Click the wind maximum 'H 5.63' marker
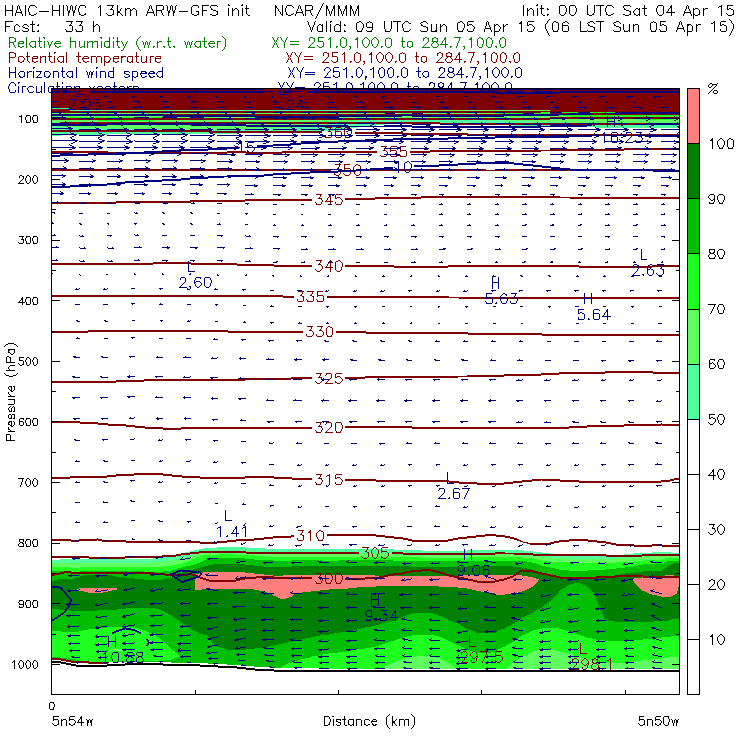The height and width of the screenshot is (740, 740). pos(501,291)
